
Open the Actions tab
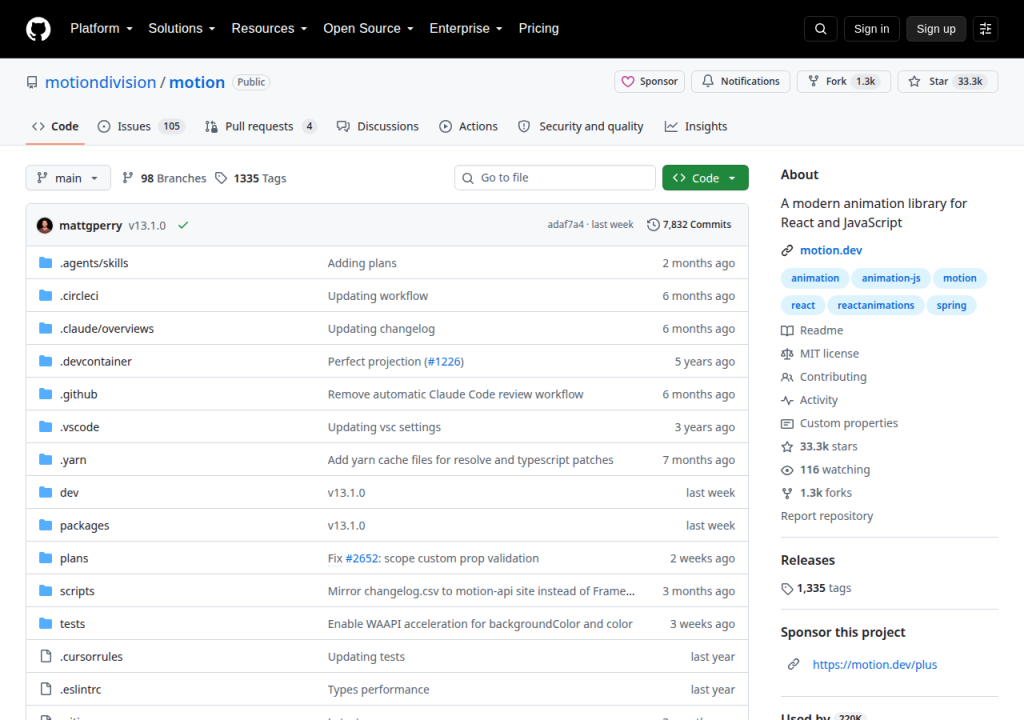[468, 126]
